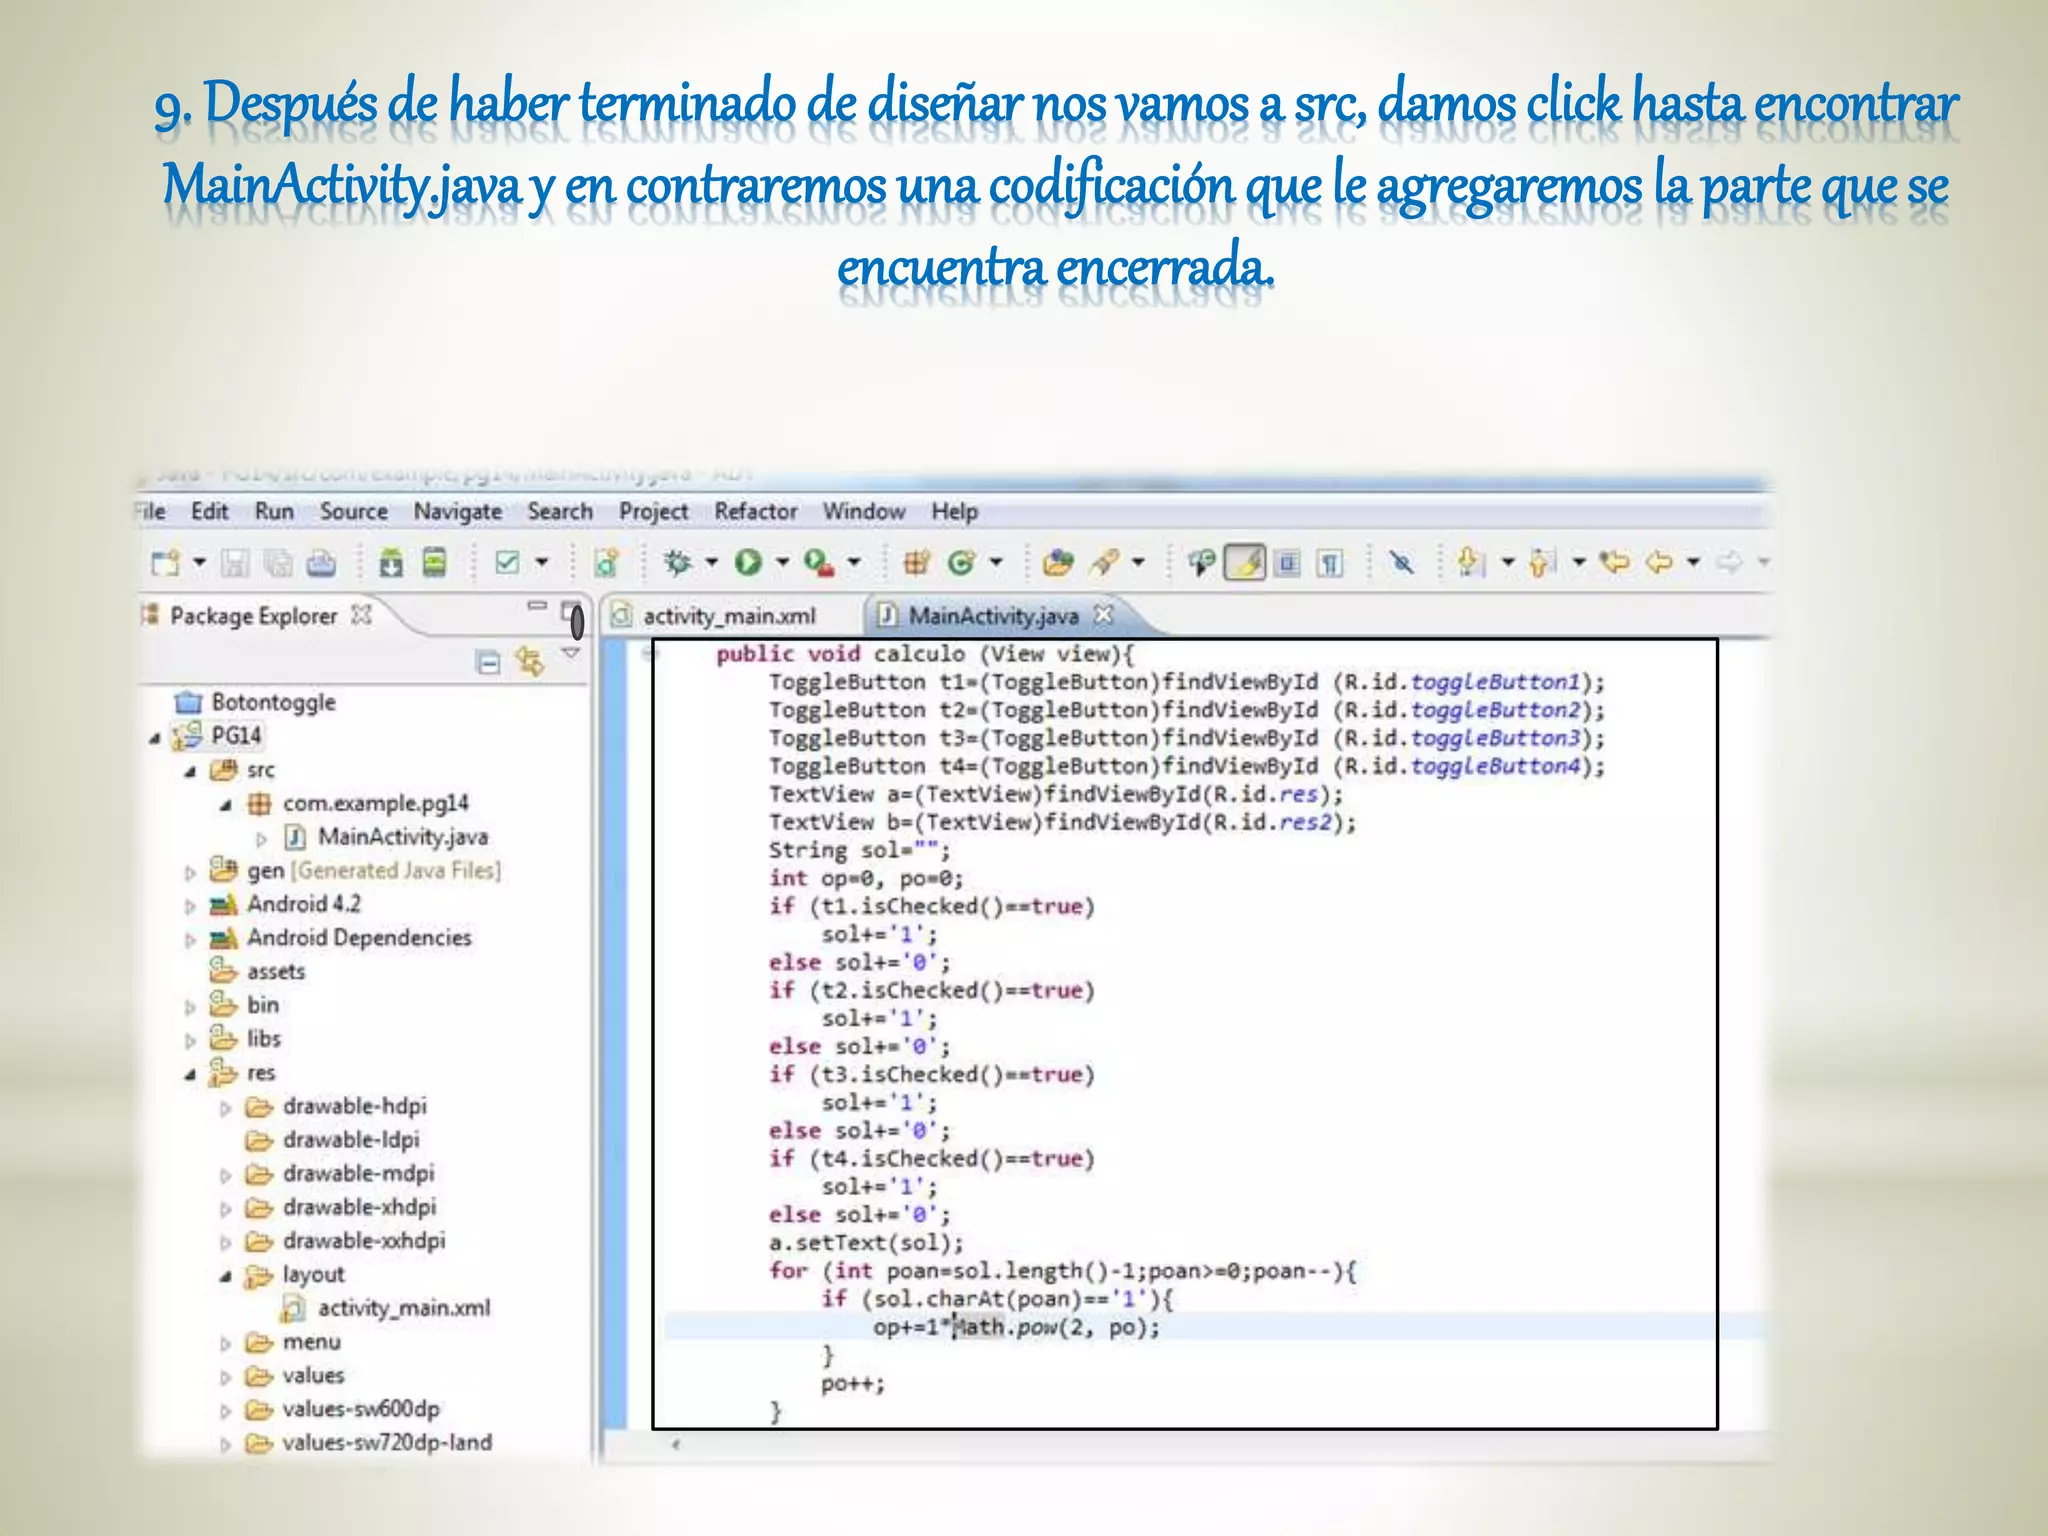2048x1536 pixels.
Task: Open the Debug configurations dropdown arrow
Action: [712, 562]
